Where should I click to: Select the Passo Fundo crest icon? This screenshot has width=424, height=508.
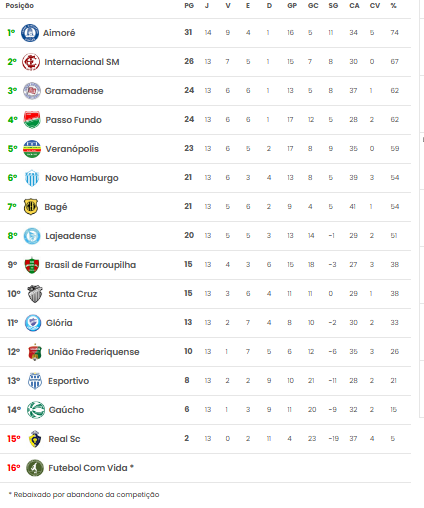[32, 120]
